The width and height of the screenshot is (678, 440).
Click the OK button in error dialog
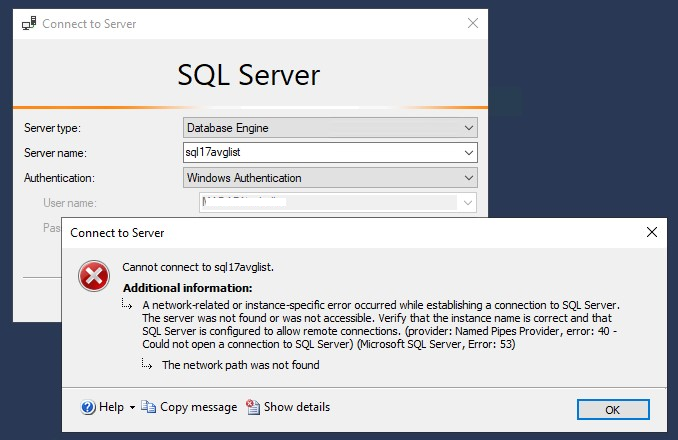613,409
